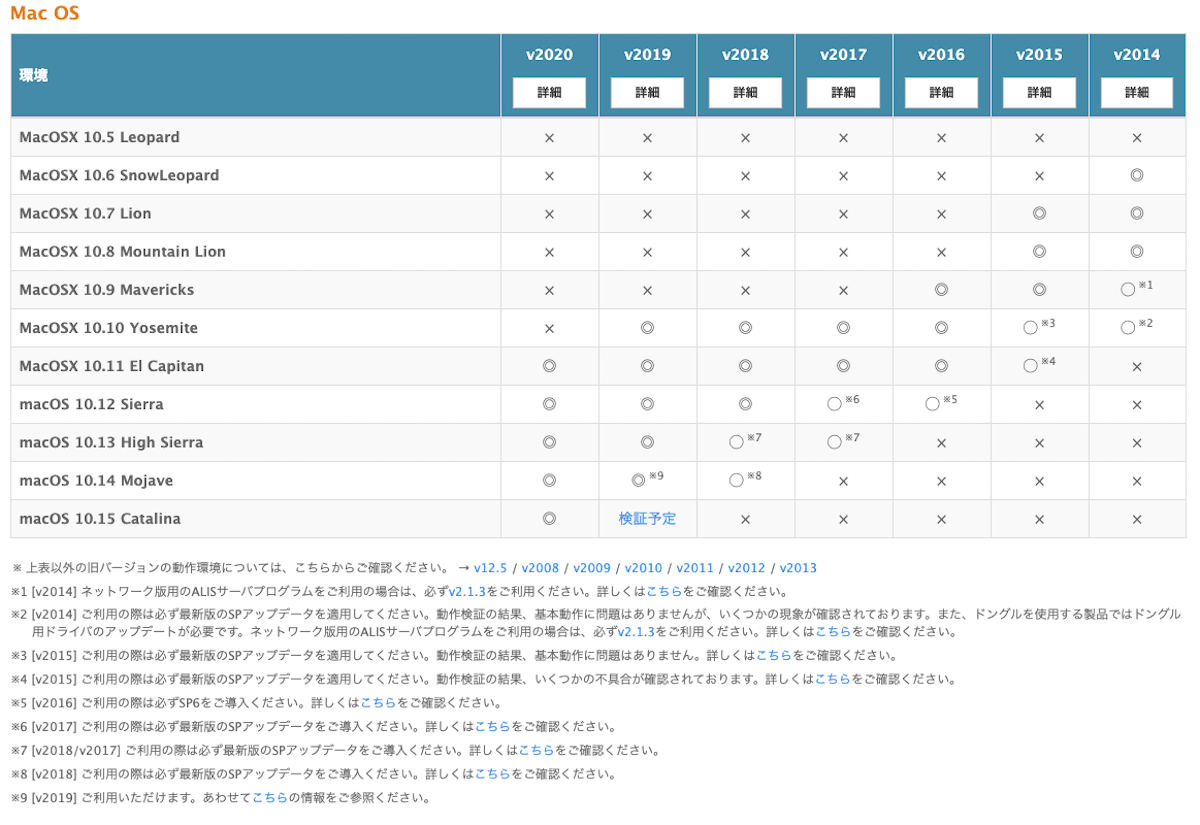The height and width of the screenshot is (825, 1200).
Task: Open the こちら link in footnote ※6
Action: click(x=493, y=727)
